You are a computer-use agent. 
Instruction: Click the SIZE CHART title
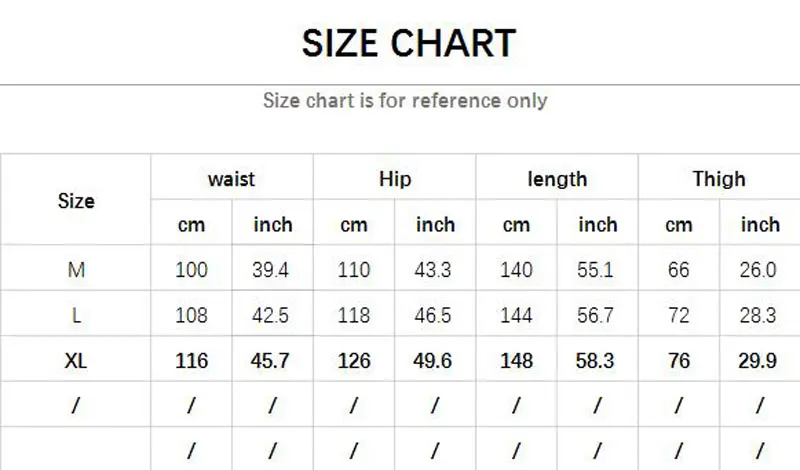point(409,43)
